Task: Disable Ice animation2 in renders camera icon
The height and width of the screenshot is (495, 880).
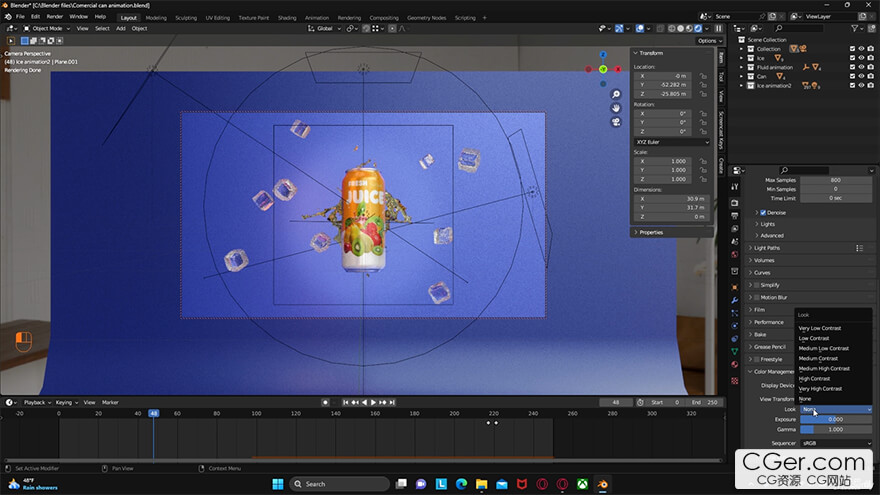Action: pyautogui.click(x=870, y=85)
